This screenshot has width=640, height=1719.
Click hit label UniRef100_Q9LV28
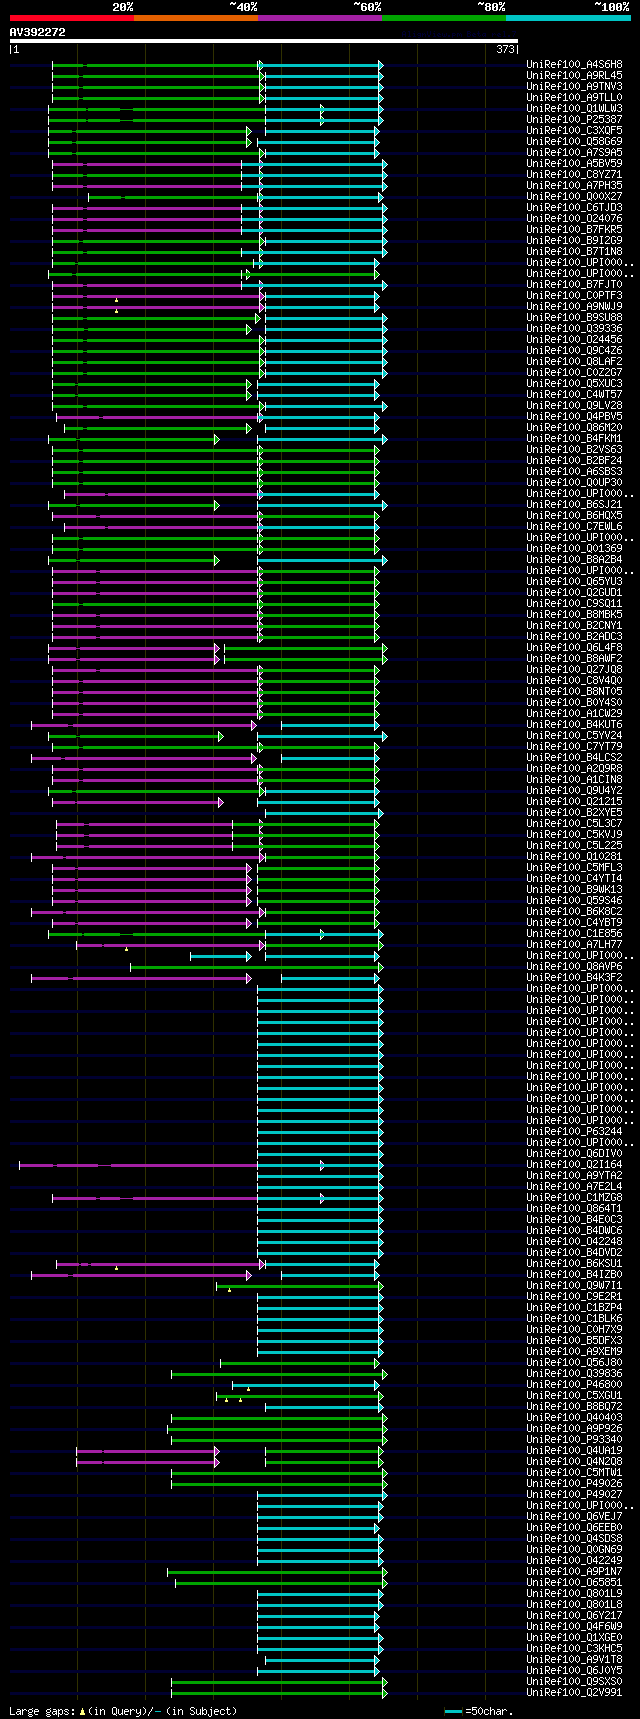[574, 405]
